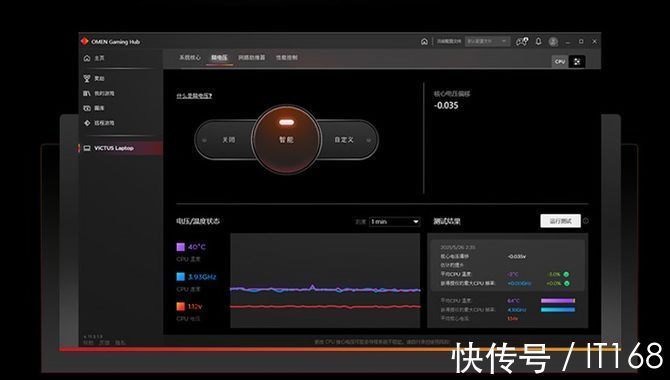This screenshot has height=380, width=670.
Task: Click the voltage and temperature line chart
Action: point(325,281)
